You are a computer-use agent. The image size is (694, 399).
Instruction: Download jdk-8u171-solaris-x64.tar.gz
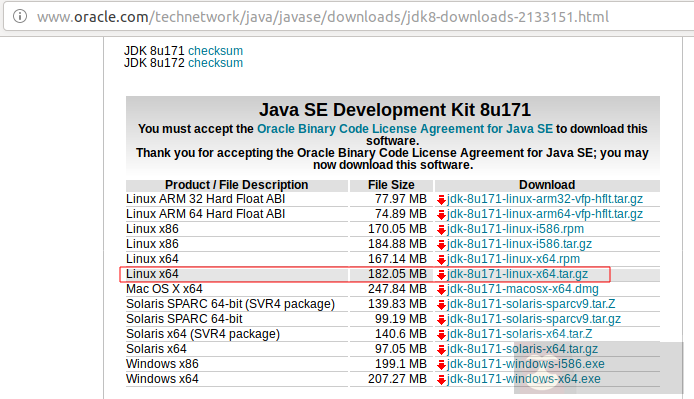522,349
